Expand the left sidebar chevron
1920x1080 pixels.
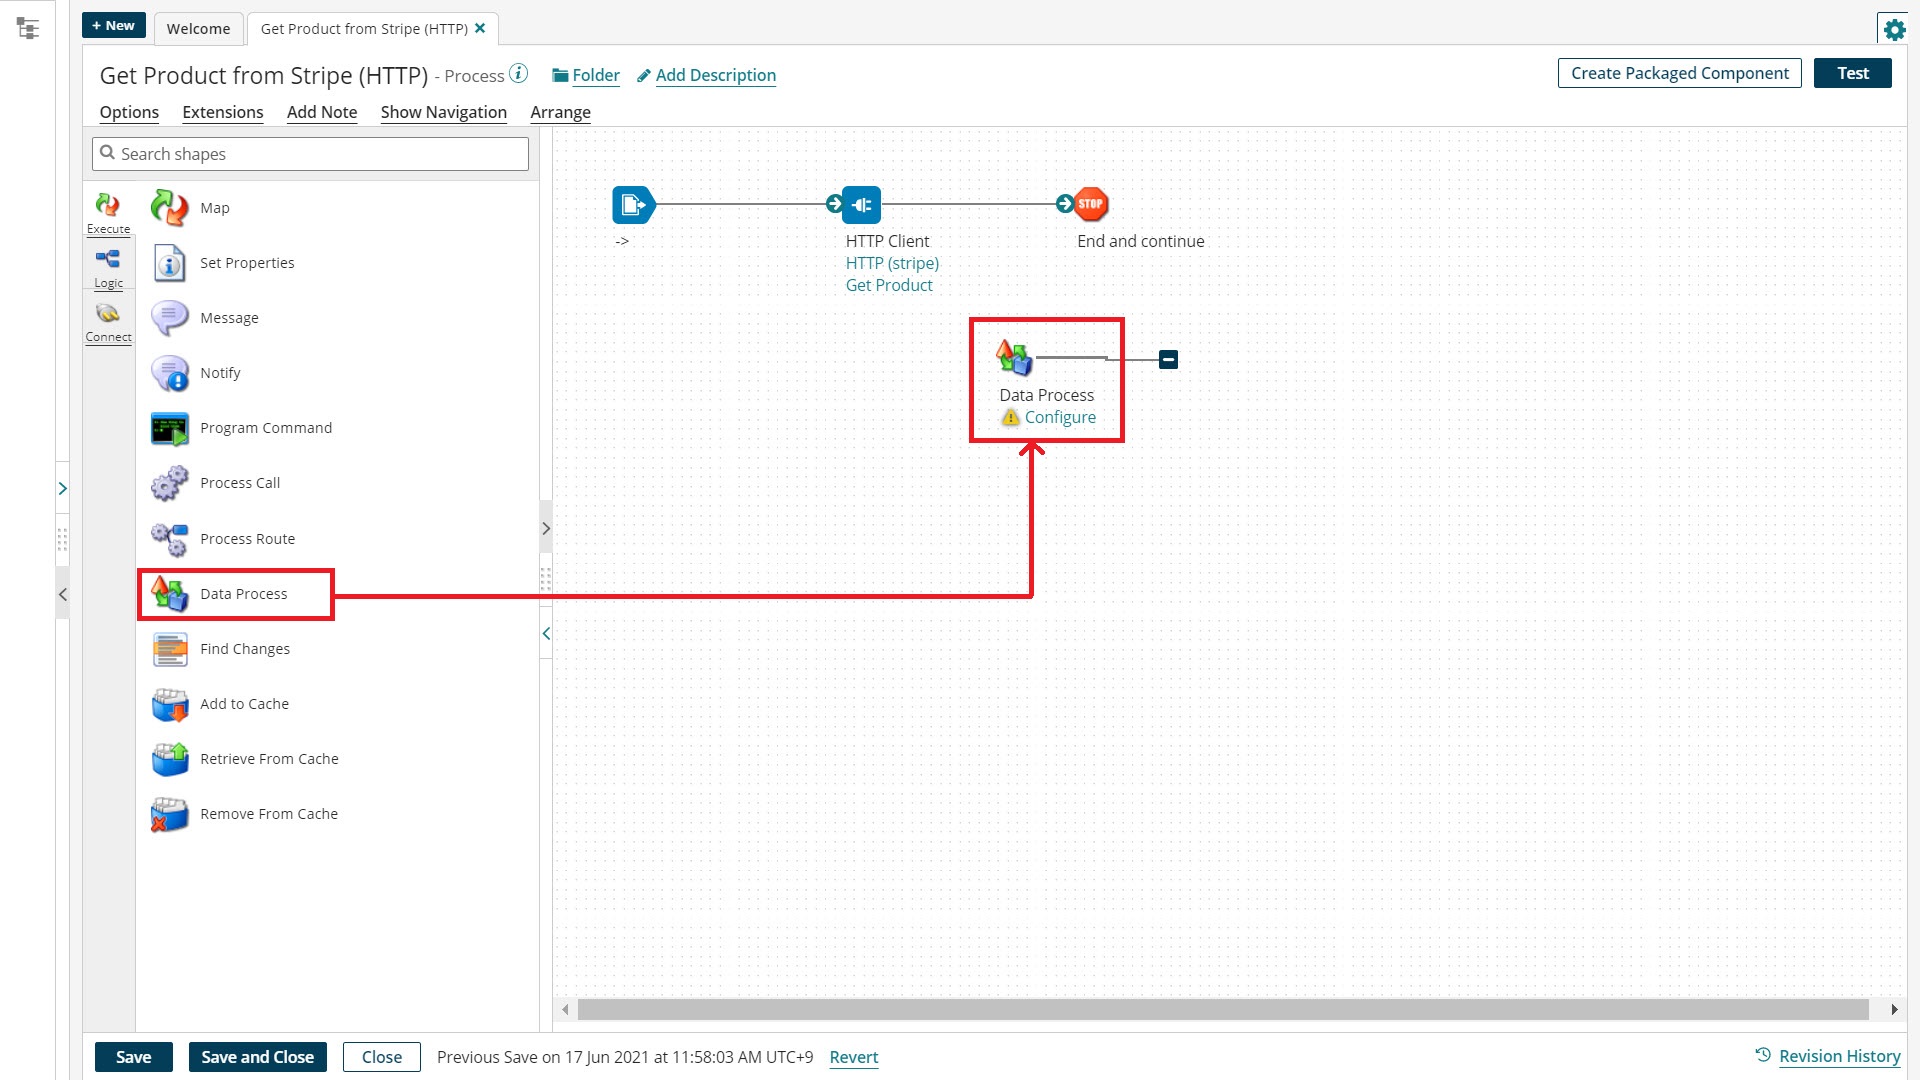pyautogui.click(x=62, y=488)
